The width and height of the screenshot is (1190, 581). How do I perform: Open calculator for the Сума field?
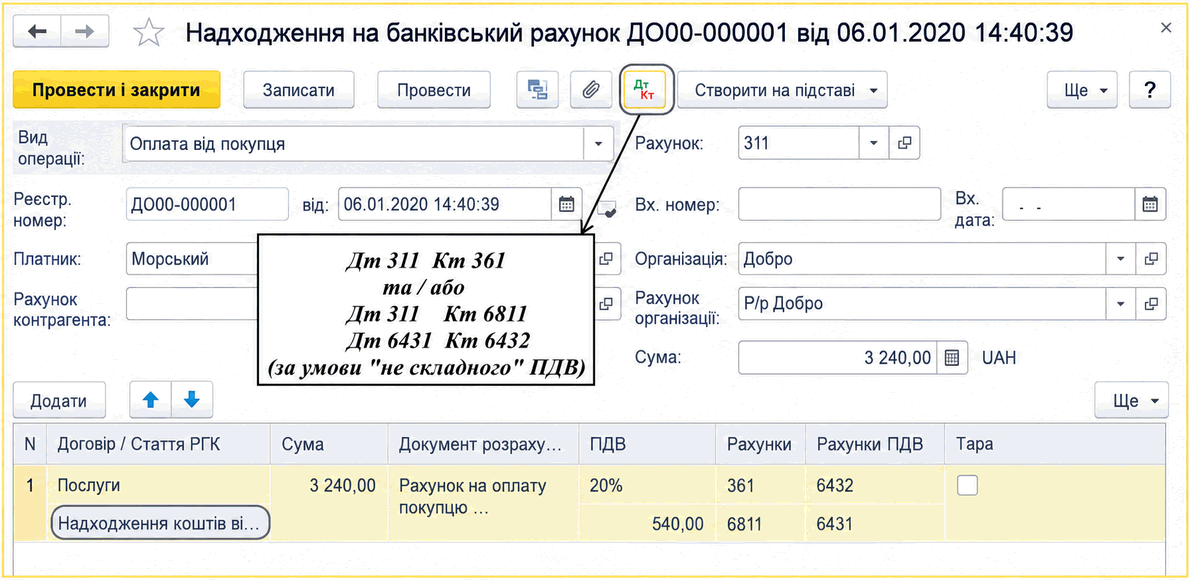952,358
